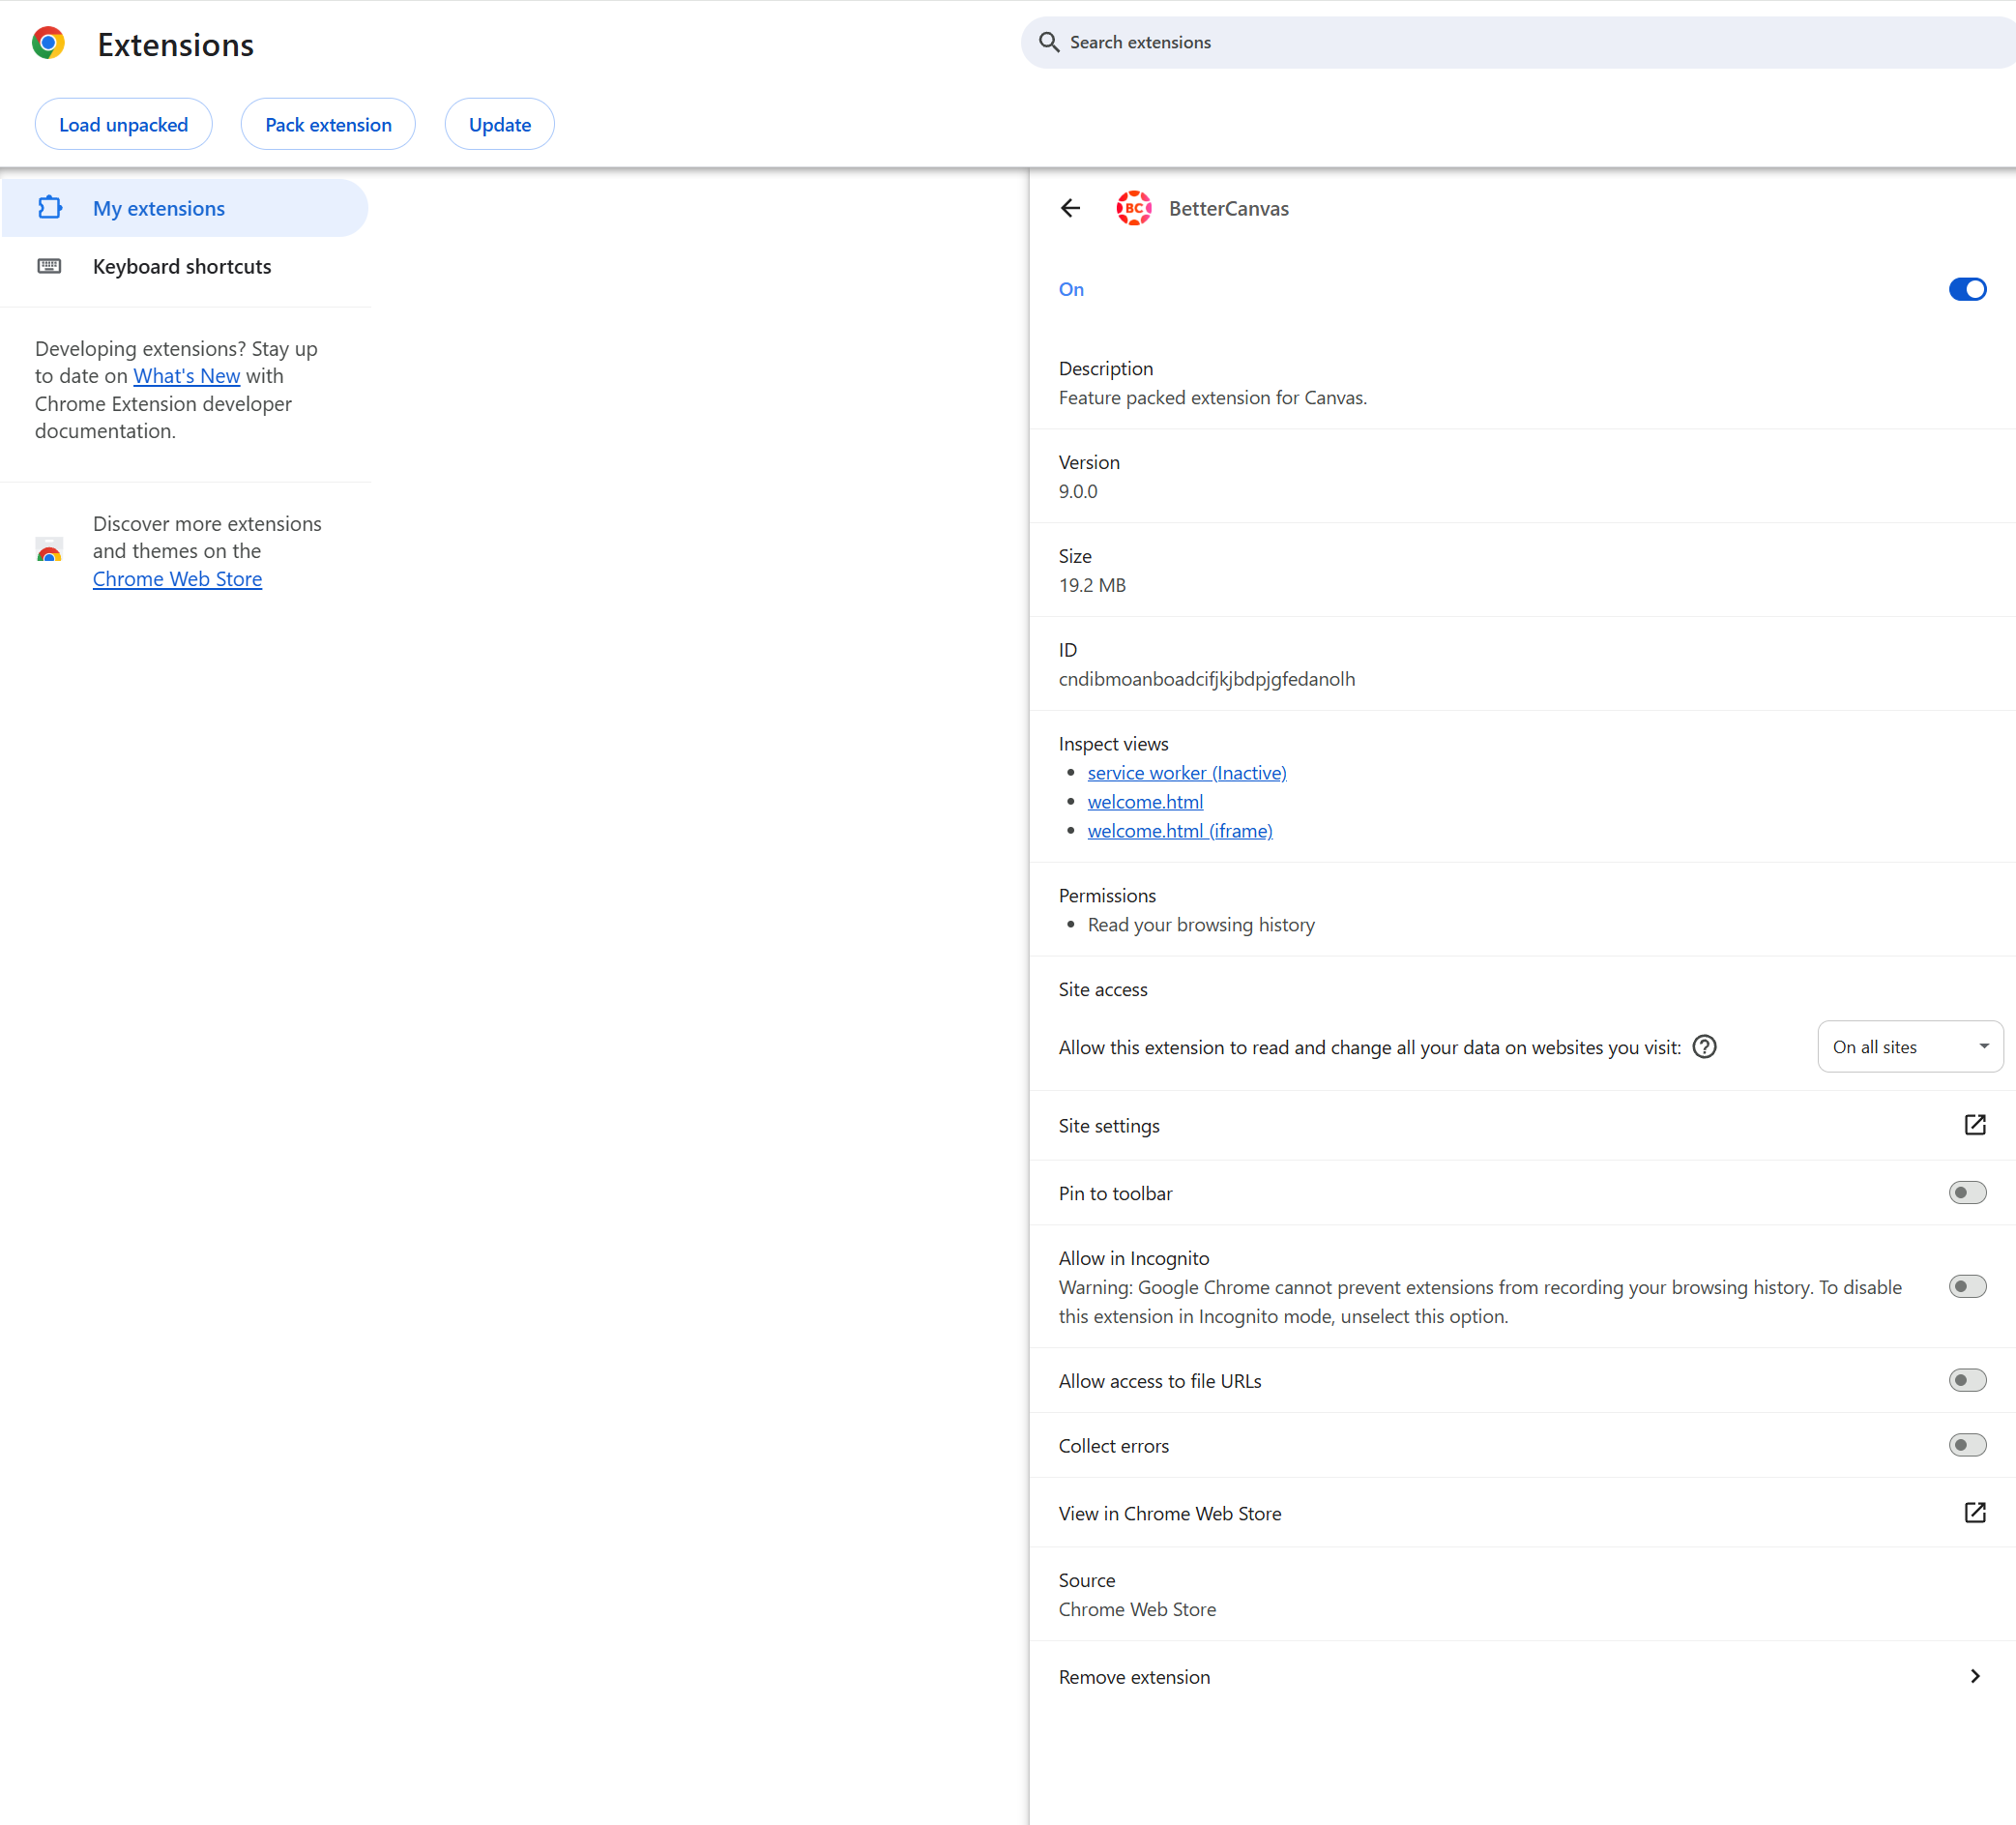Click the Pack extension button
2016x1825 pixels.
click(328, 124)
